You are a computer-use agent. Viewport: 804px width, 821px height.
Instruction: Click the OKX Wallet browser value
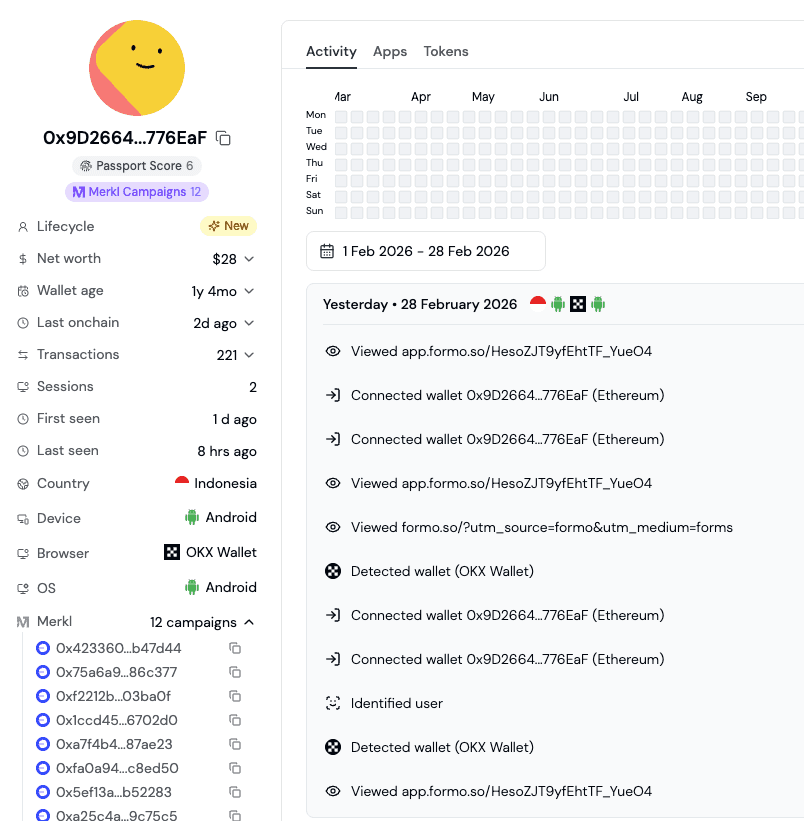click(221, 552)
